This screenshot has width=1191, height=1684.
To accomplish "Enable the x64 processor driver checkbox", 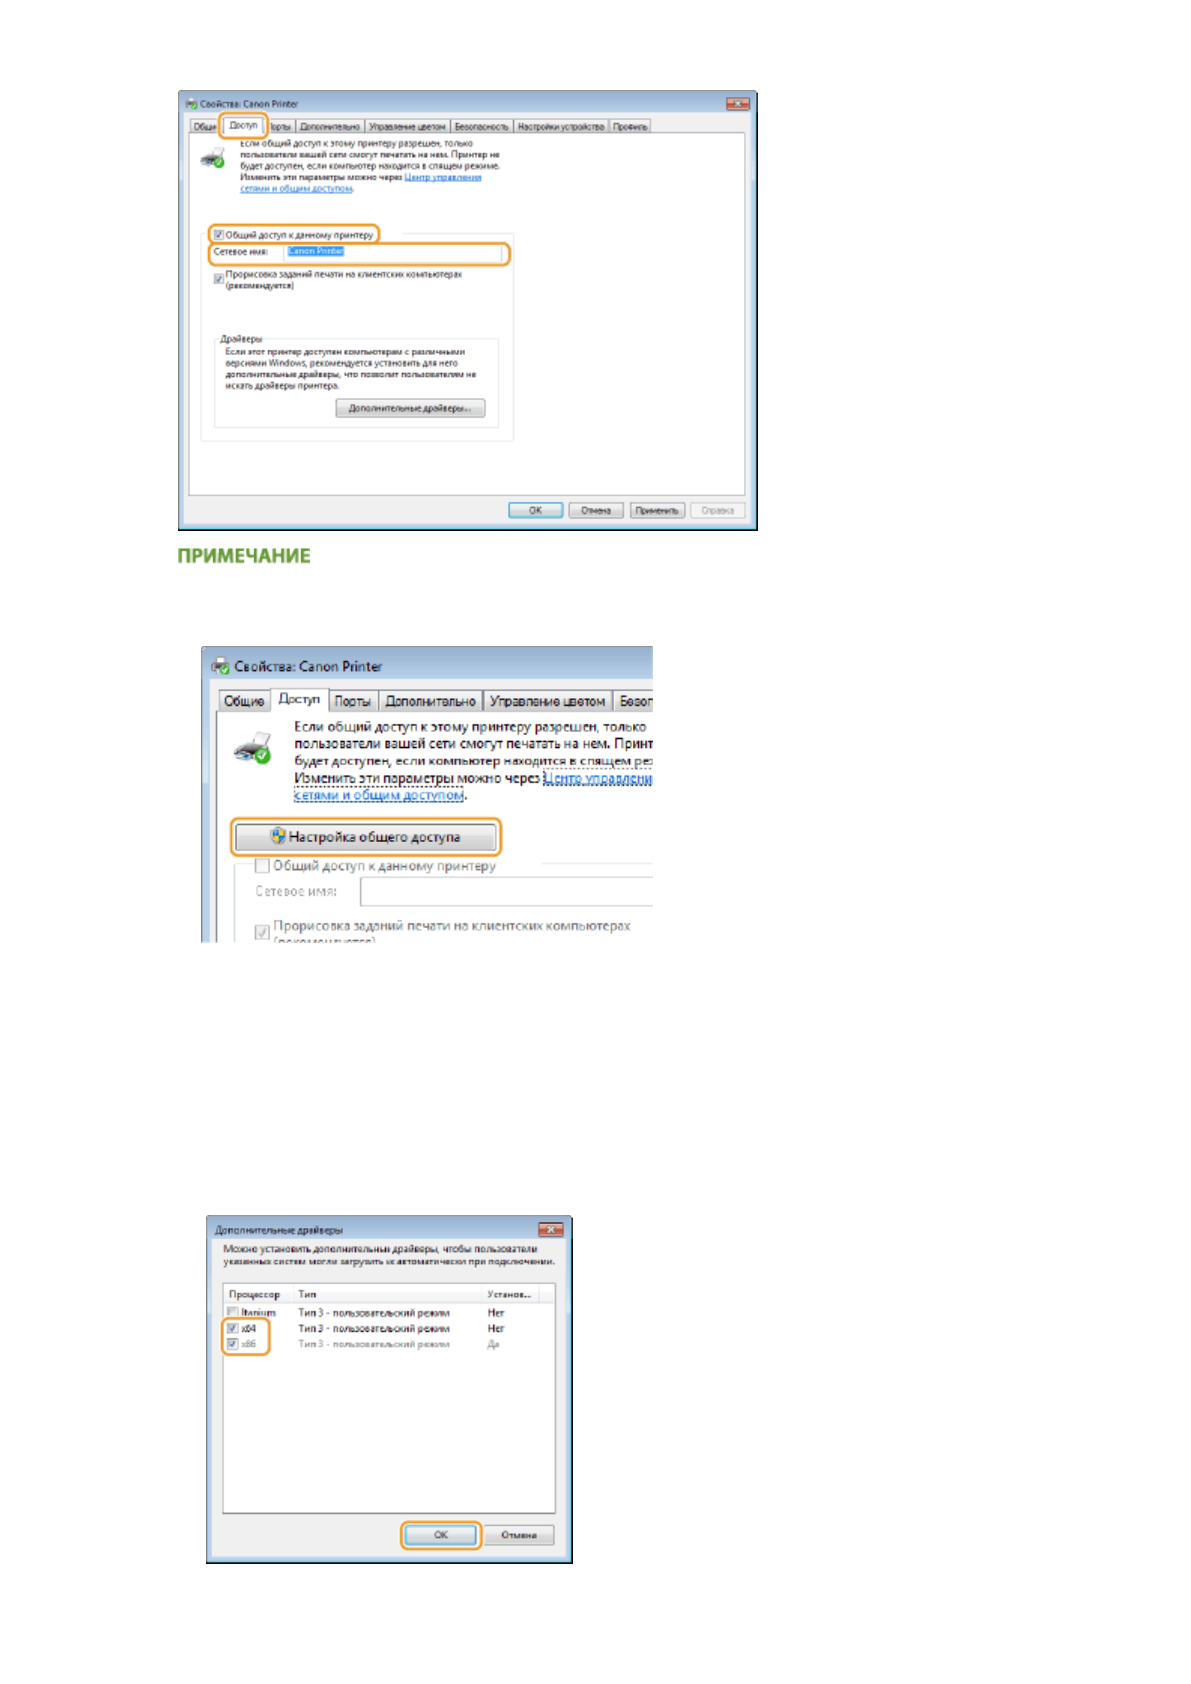I will coord(233,1328).
